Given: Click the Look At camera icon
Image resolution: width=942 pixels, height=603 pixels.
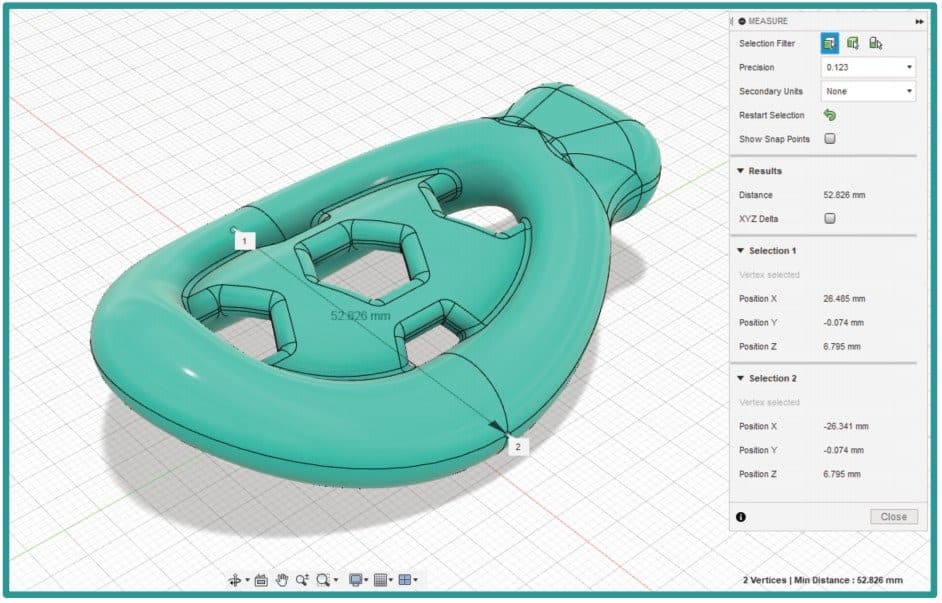Looking at the screenshot, I should 261,579.
